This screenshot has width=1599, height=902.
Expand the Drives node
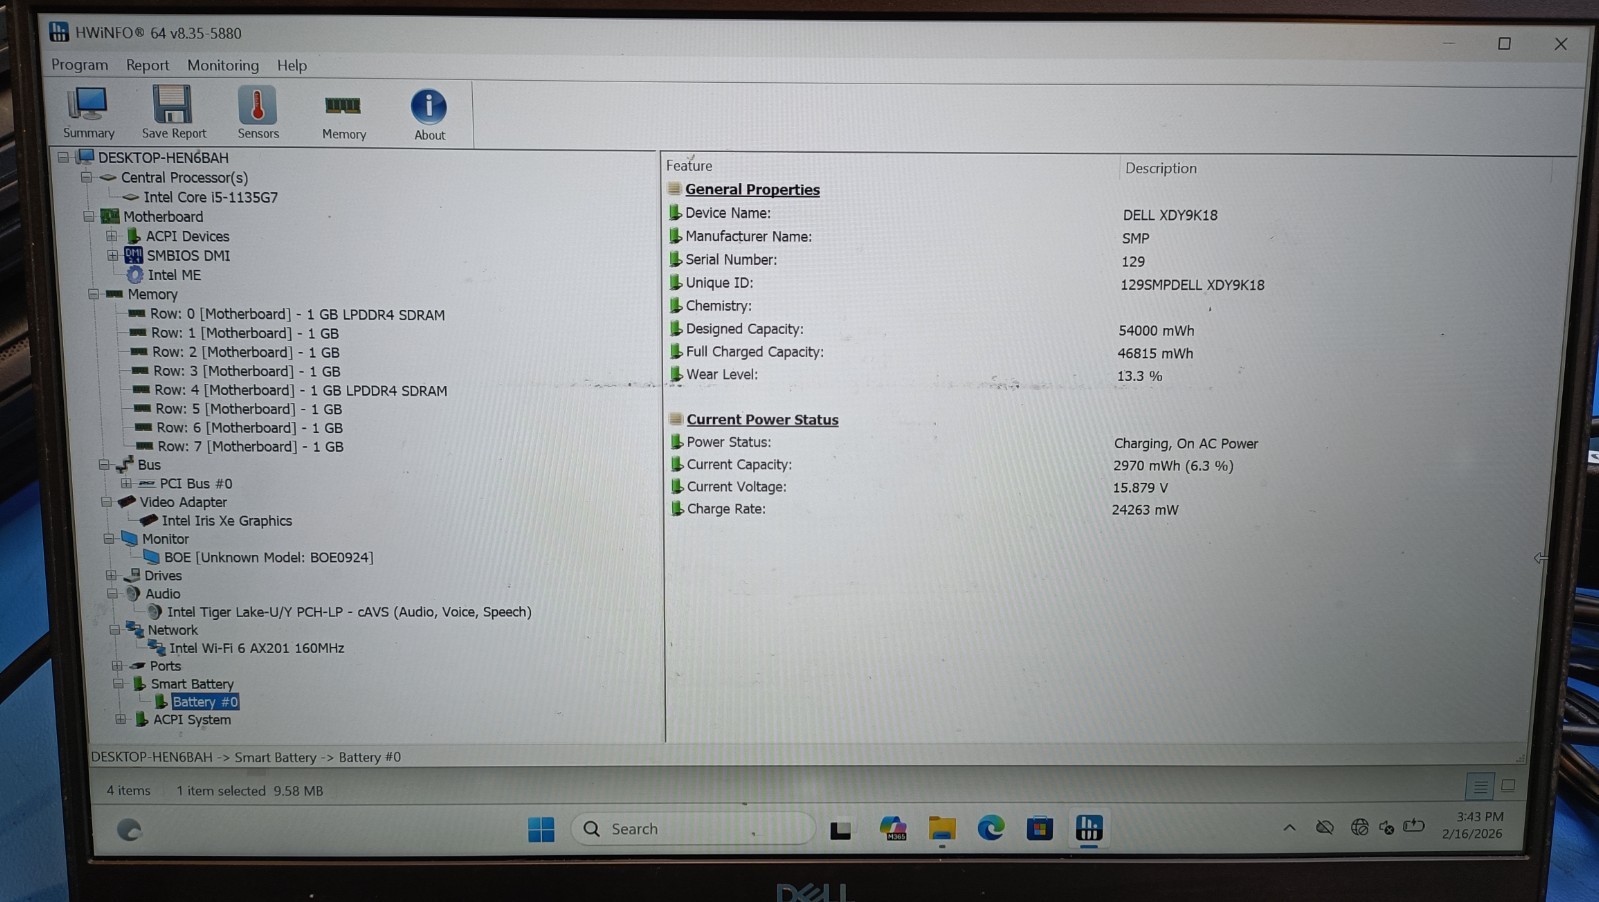pos(111,575)
